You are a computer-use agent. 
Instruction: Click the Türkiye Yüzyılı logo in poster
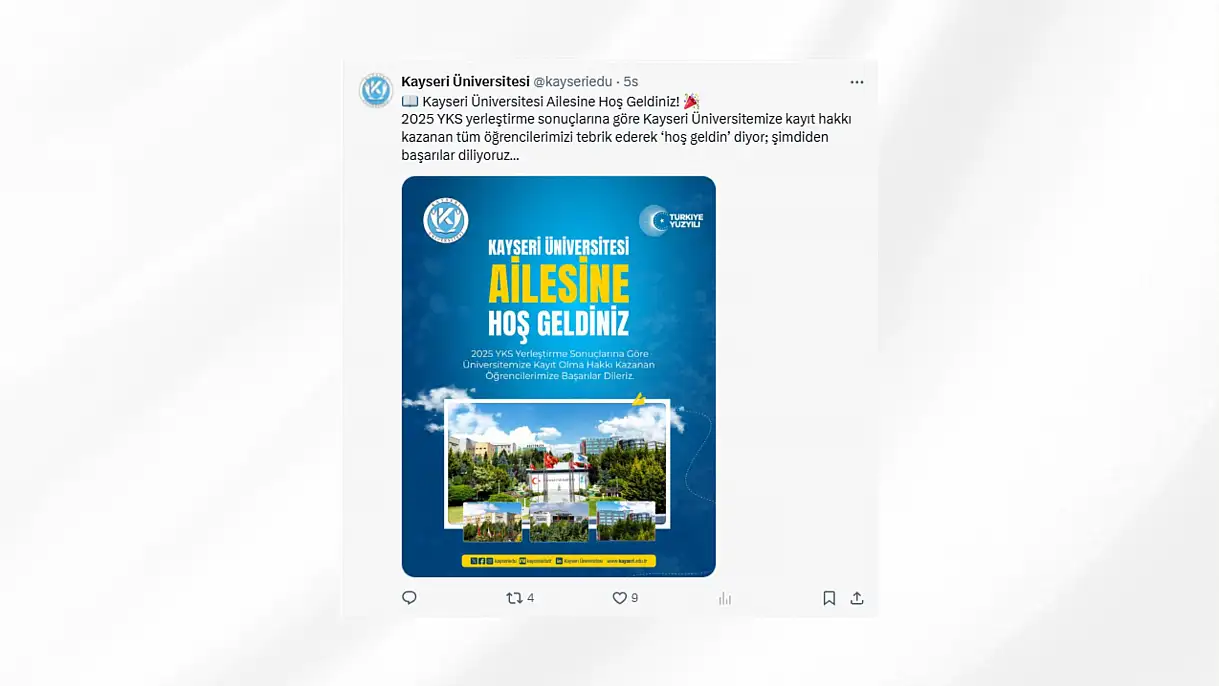click(671, 221)
